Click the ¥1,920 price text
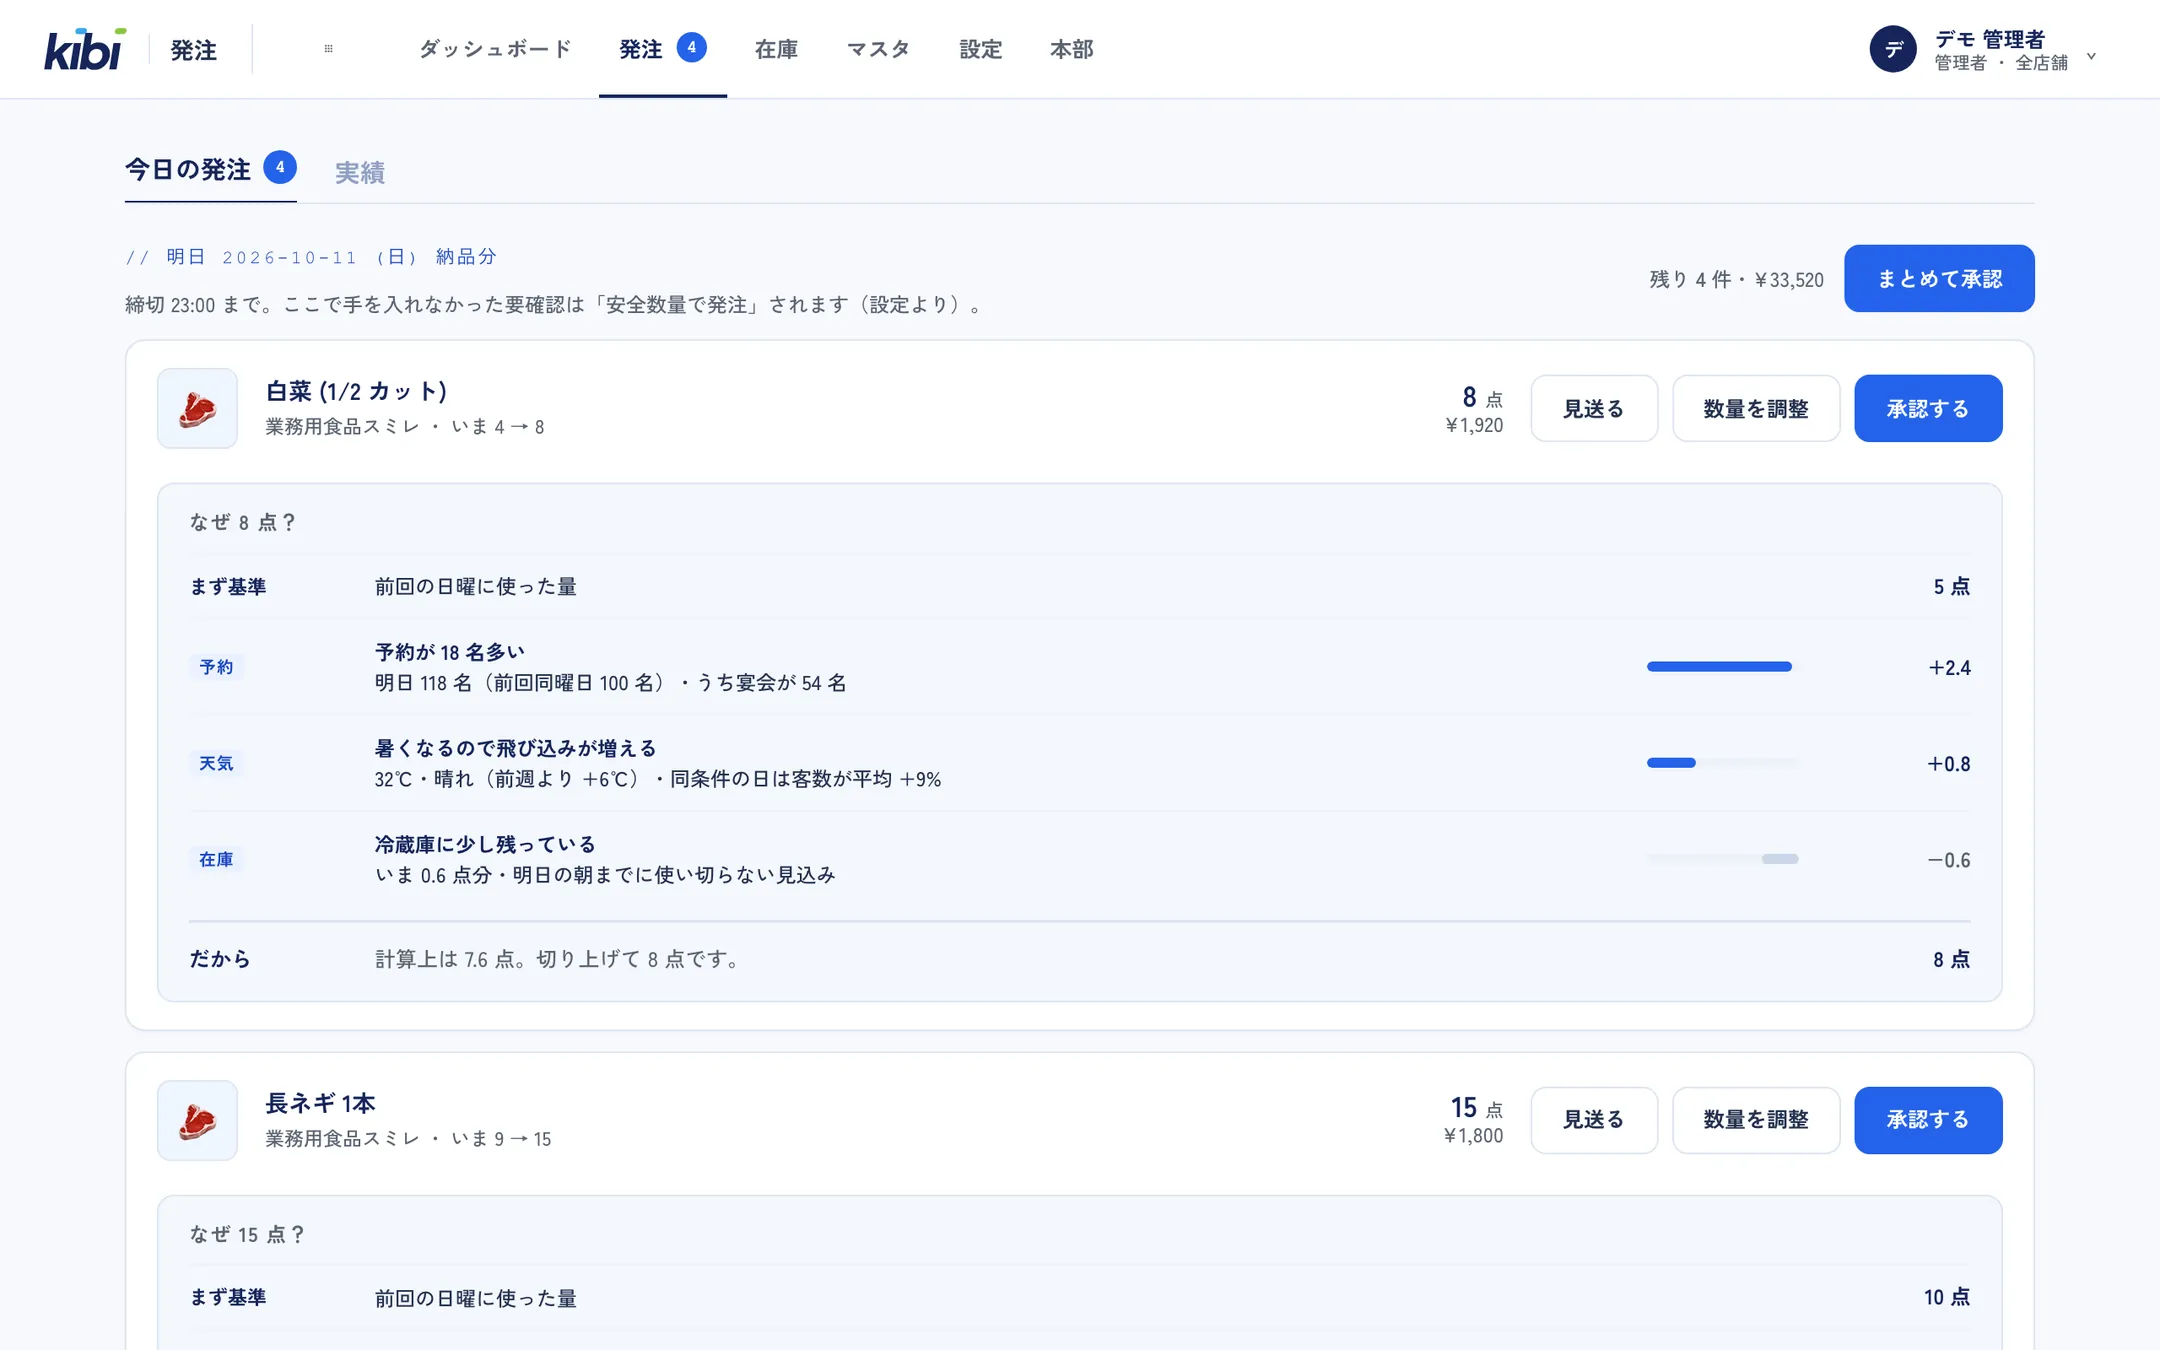 coord(1474,425)
